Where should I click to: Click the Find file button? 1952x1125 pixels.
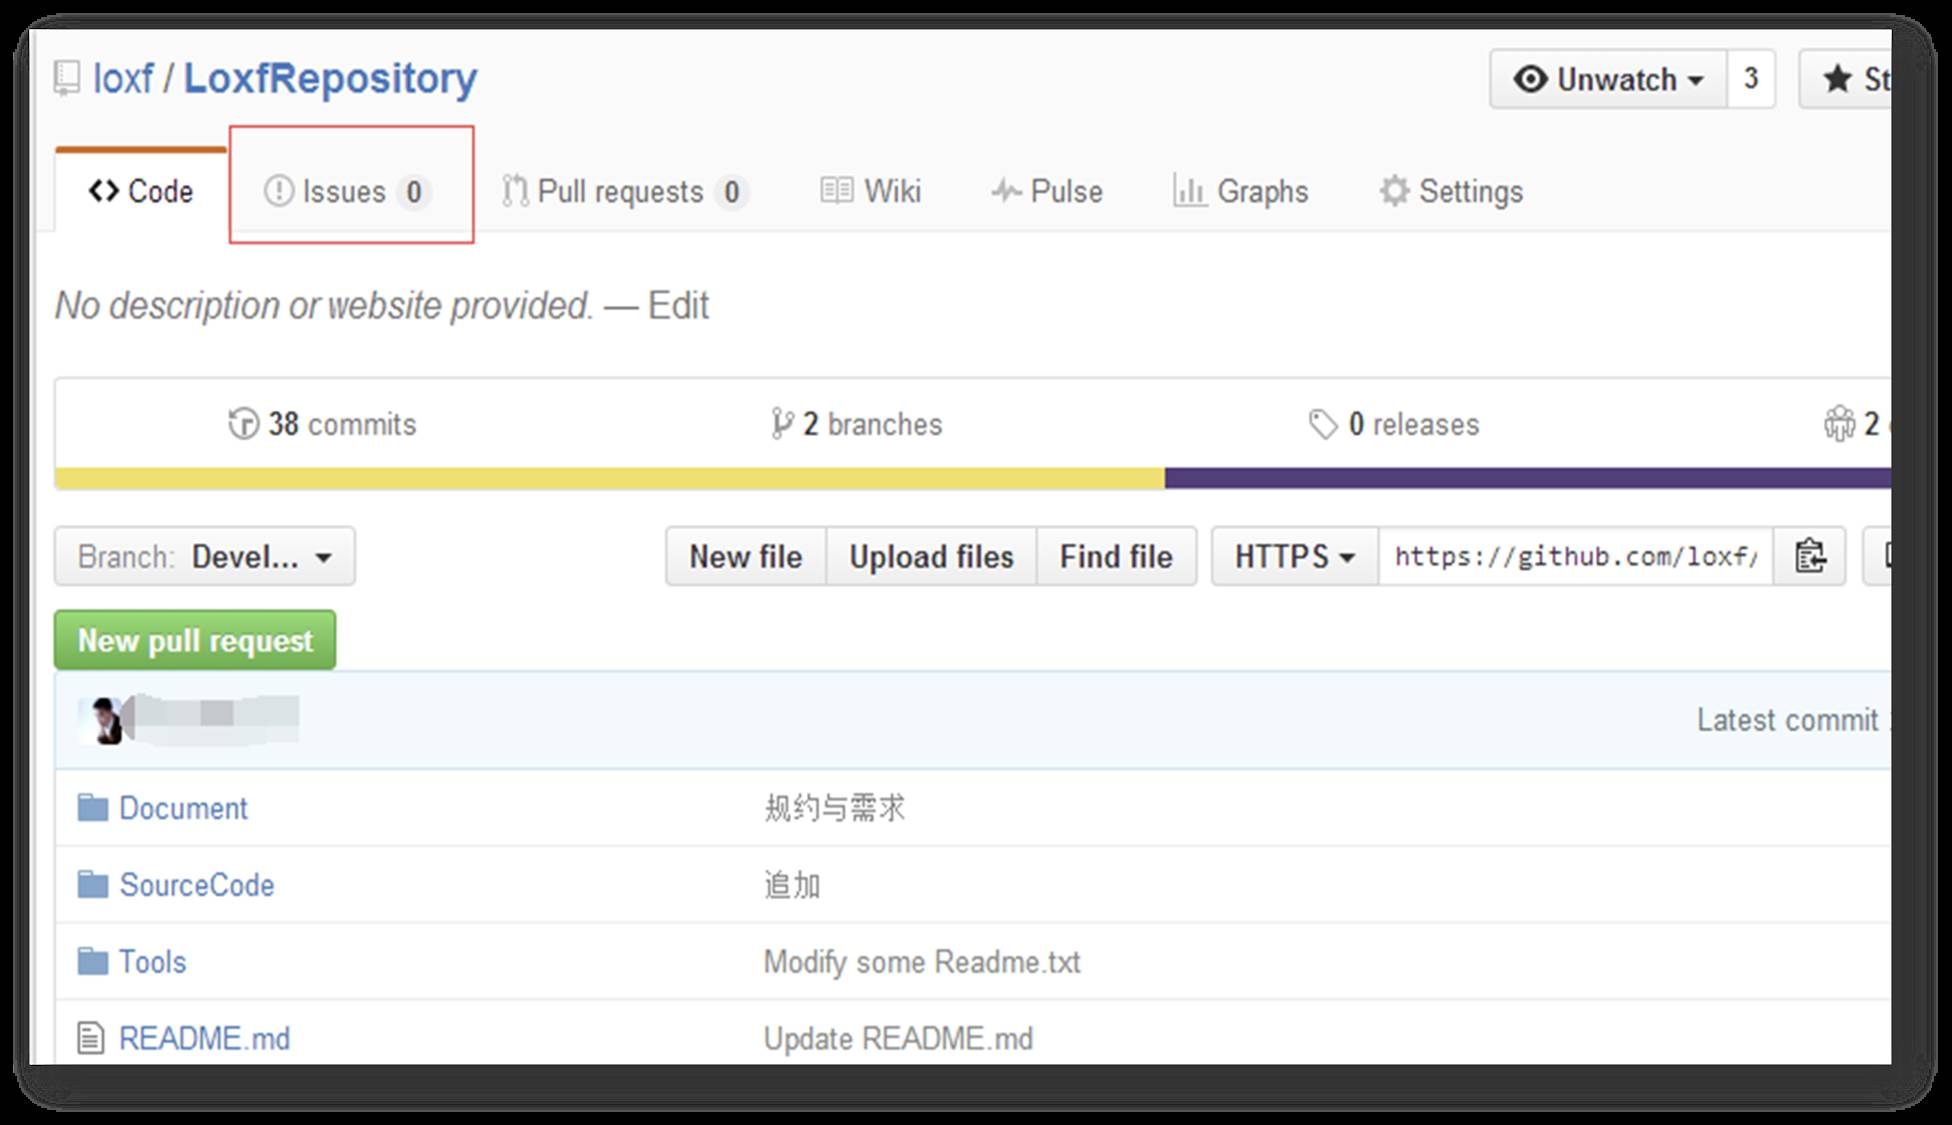[x=1116, y=556]
